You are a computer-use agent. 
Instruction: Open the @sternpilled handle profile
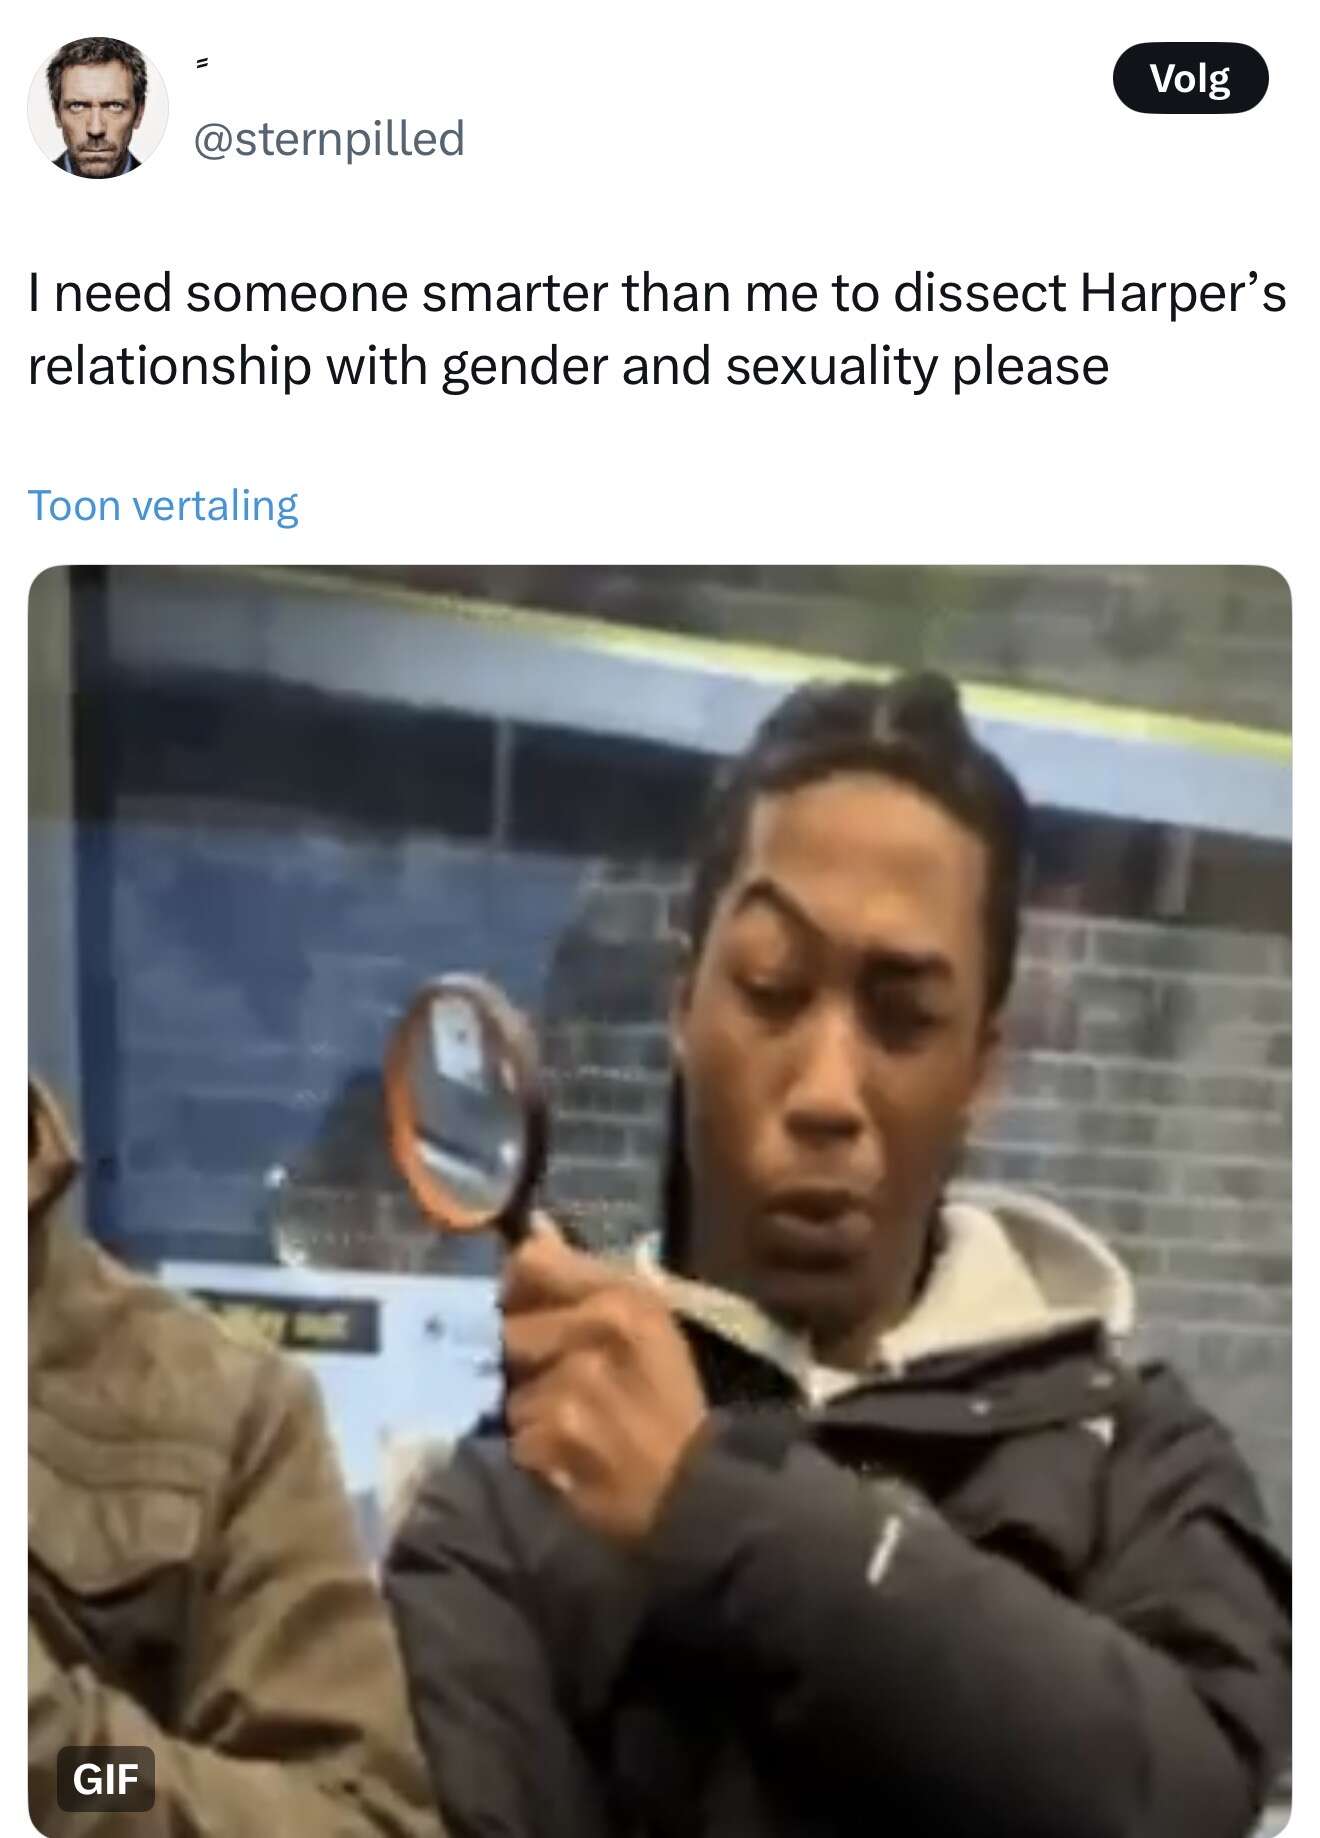coord(328,138)
